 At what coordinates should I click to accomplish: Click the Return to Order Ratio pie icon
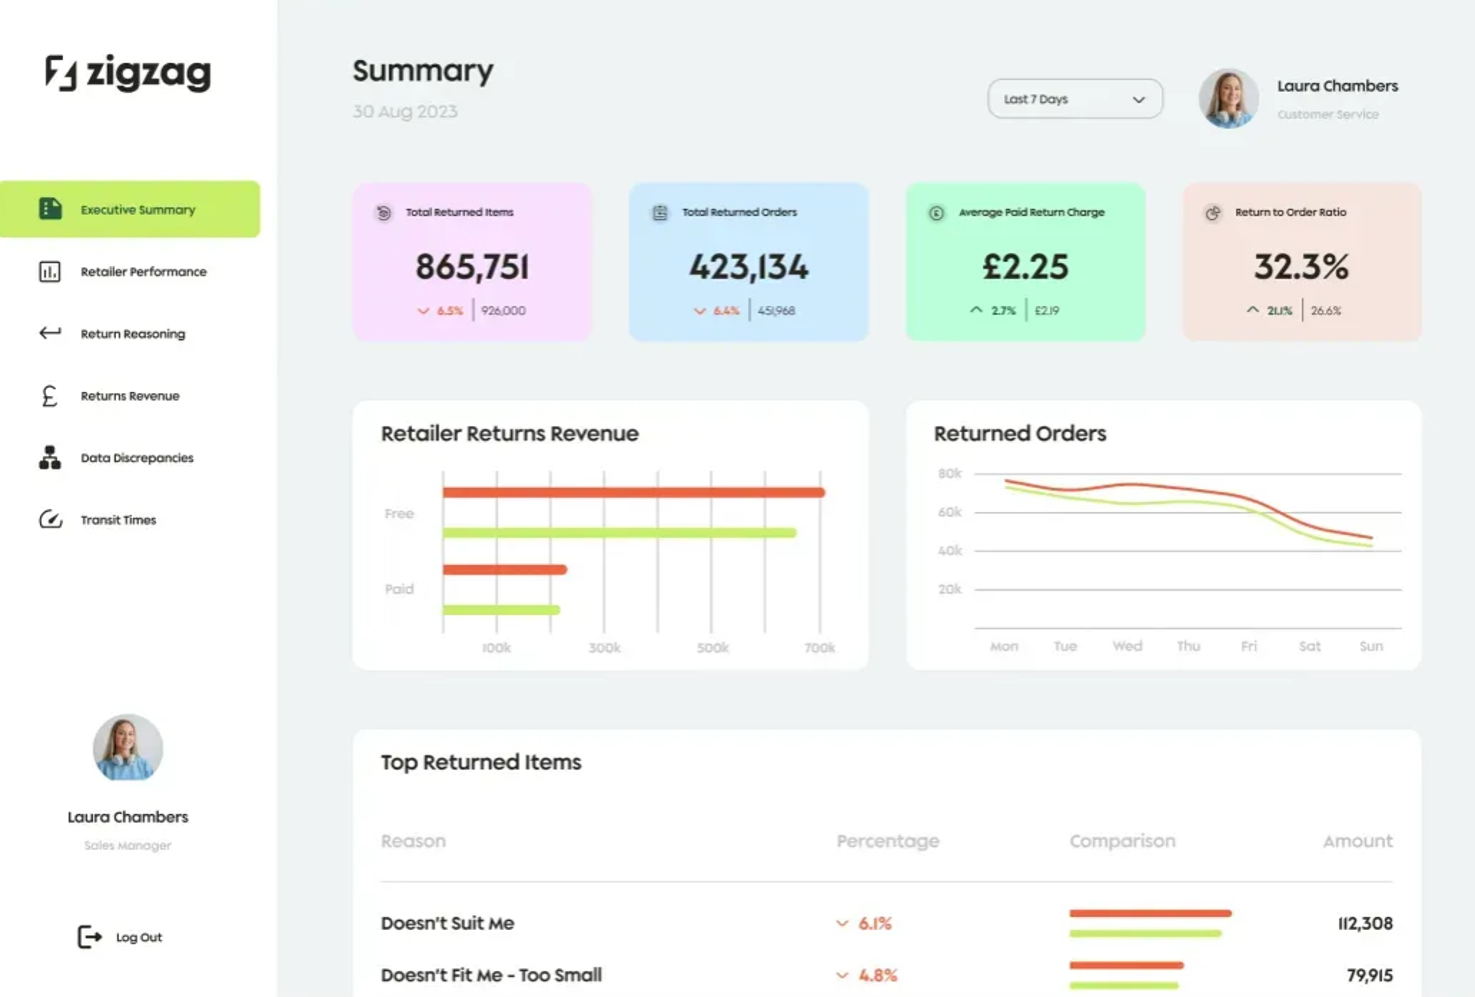pyautogui.click(x=1212, y=213)
